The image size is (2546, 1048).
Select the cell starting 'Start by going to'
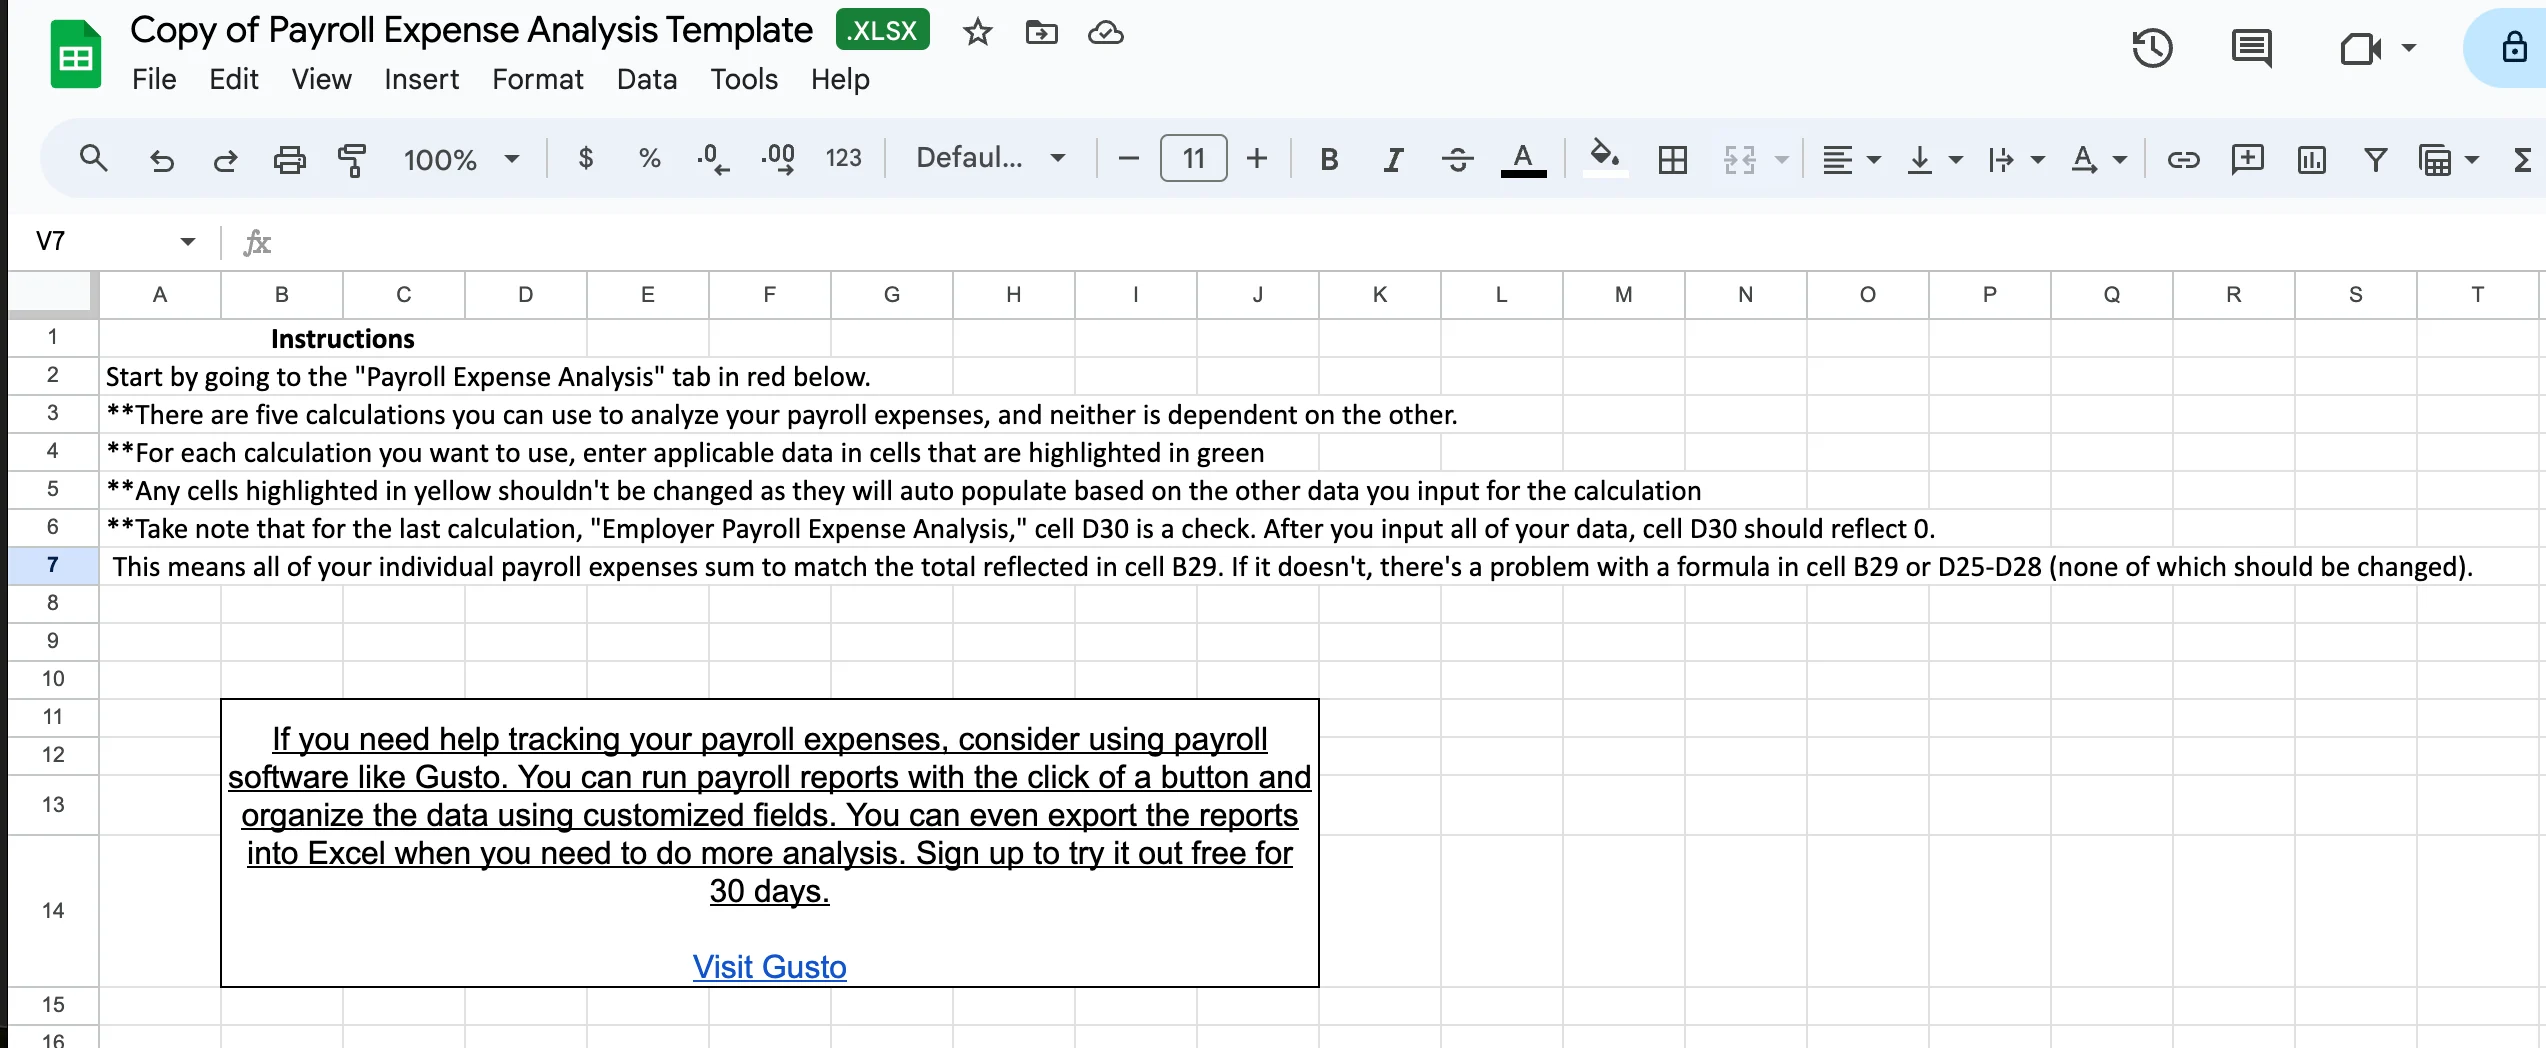coord(488,377)
